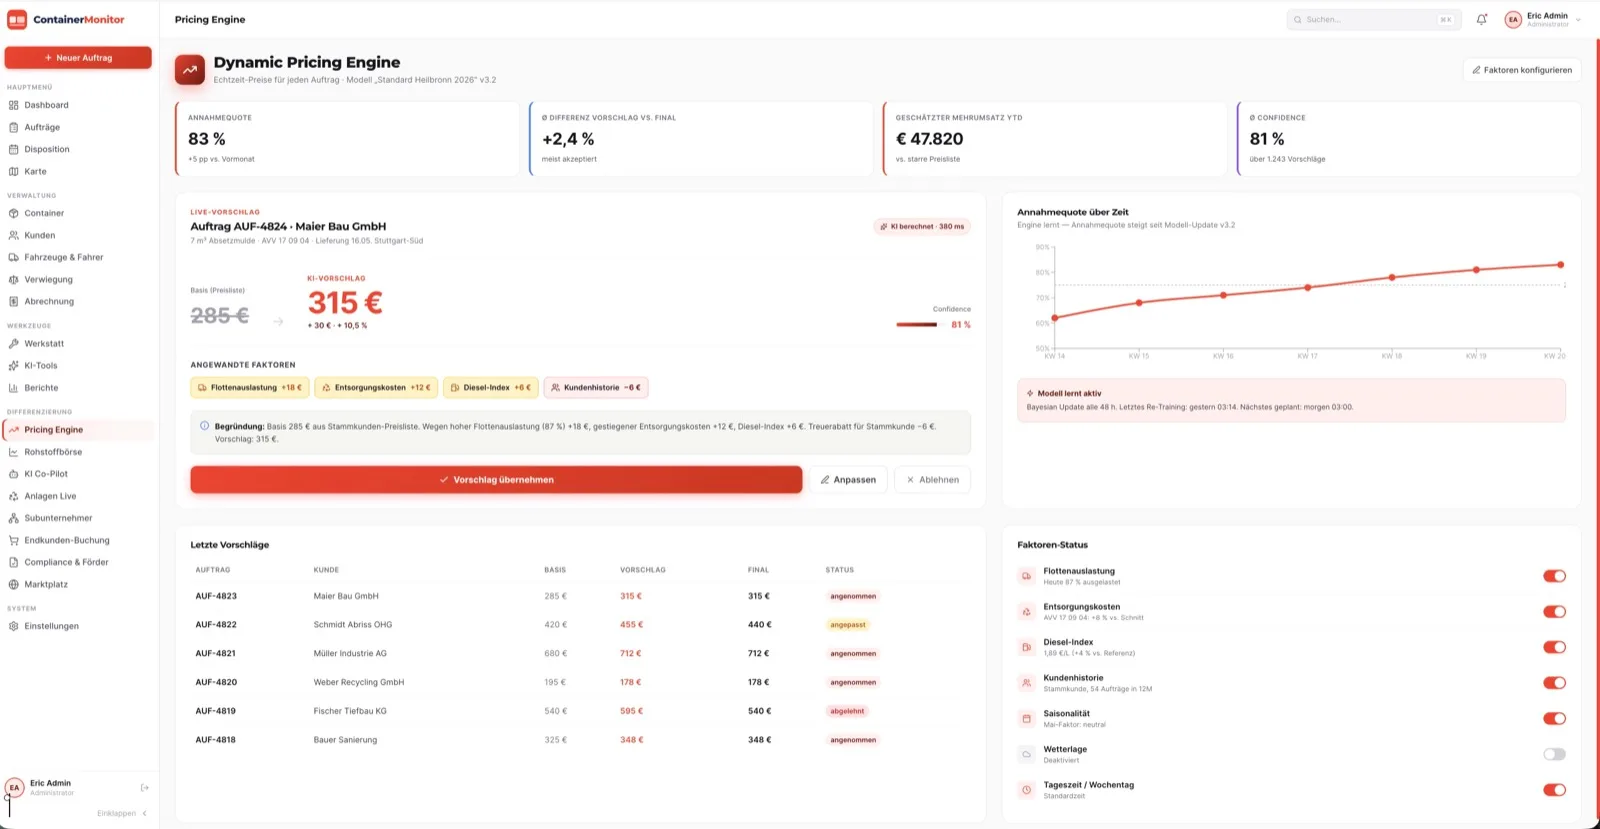Click the KI-Tools sparkle icon
Viewport: 1600px width, 829px height.
coord(14,365)
